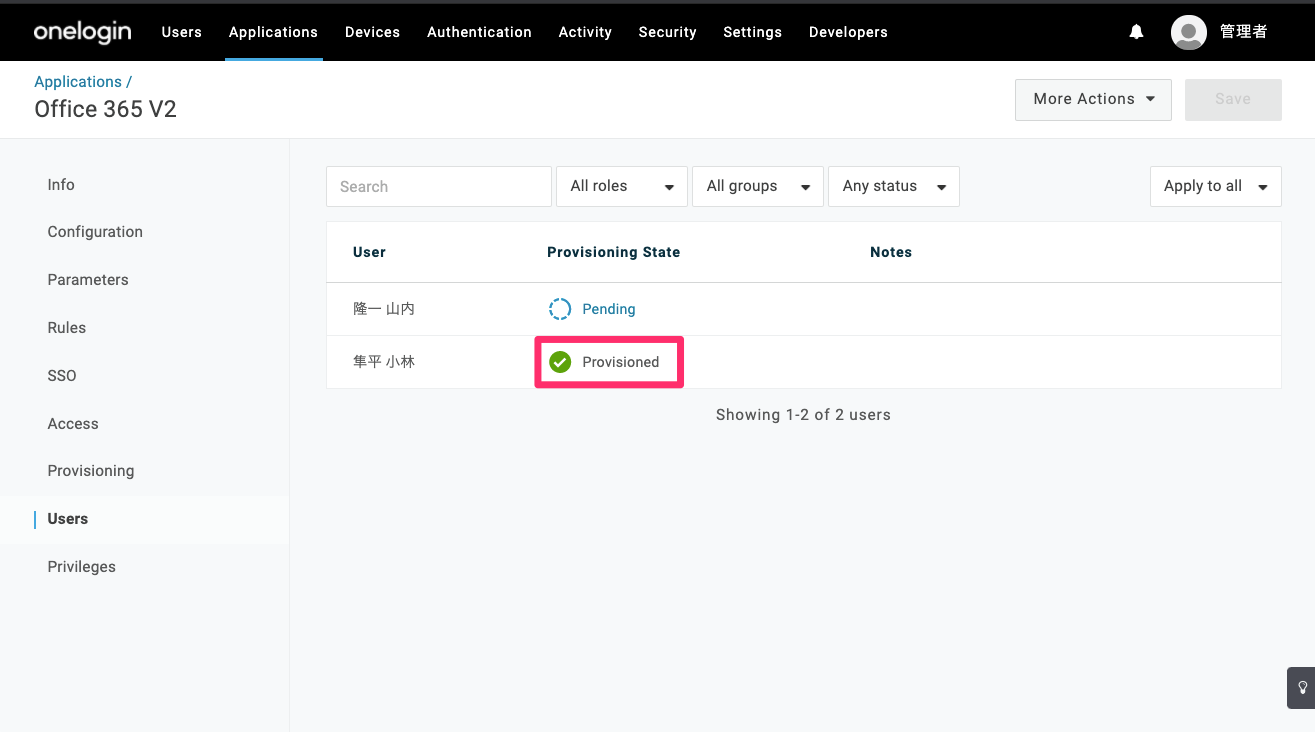Open the Activity top menu
The width and height of the screenshot is (1315, 732).
pos(585,32)
